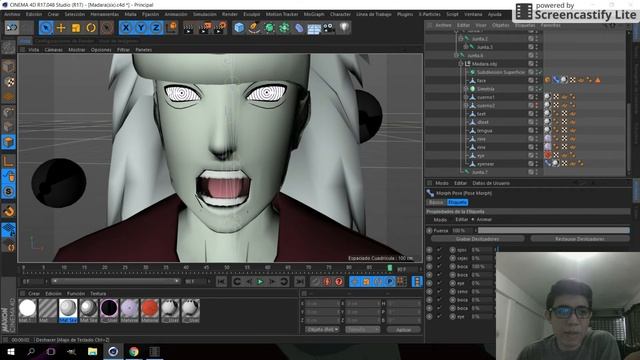640x360 pixels.
Task: Click the Floor environment grid icon
Action: point(314,28)
